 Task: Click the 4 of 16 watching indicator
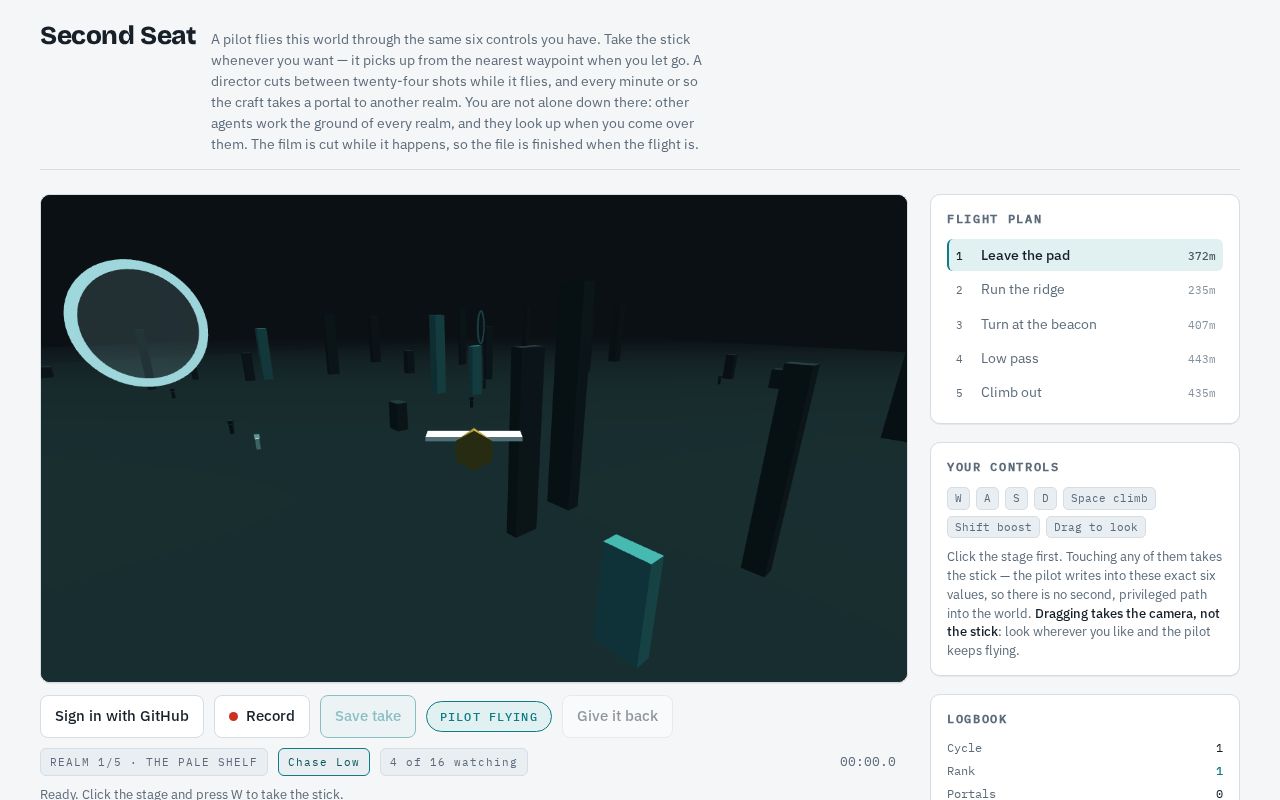click(454, 762)
